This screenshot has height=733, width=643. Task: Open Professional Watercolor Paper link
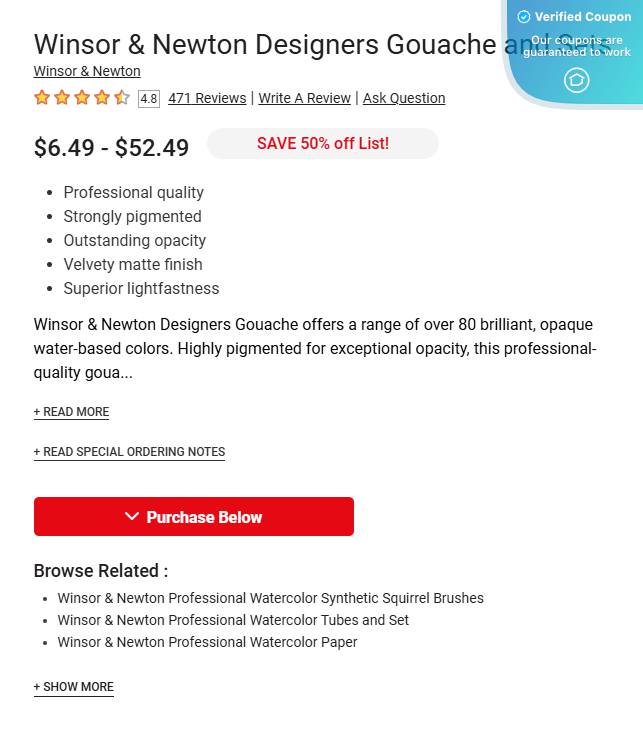[207, 642]
